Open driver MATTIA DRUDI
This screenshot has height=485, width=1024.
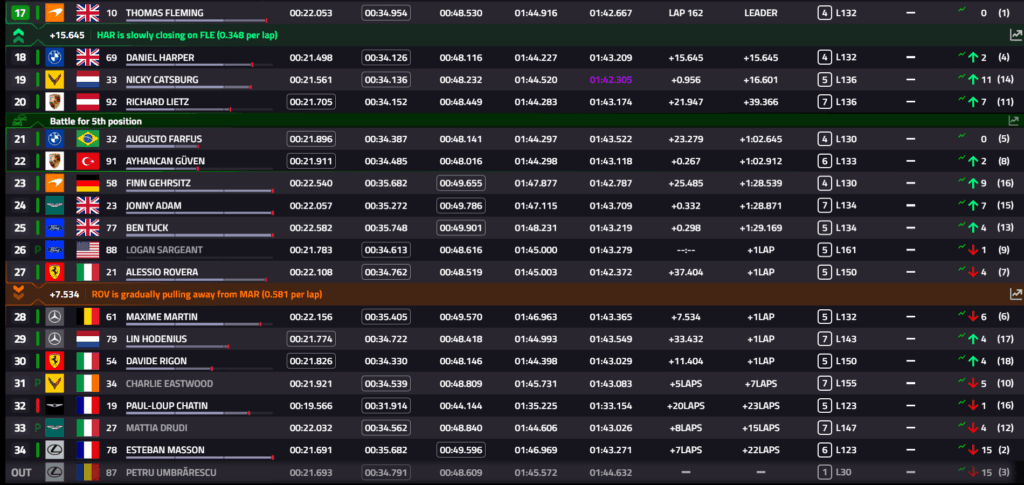pyautogui.click(x=155, y=428)
